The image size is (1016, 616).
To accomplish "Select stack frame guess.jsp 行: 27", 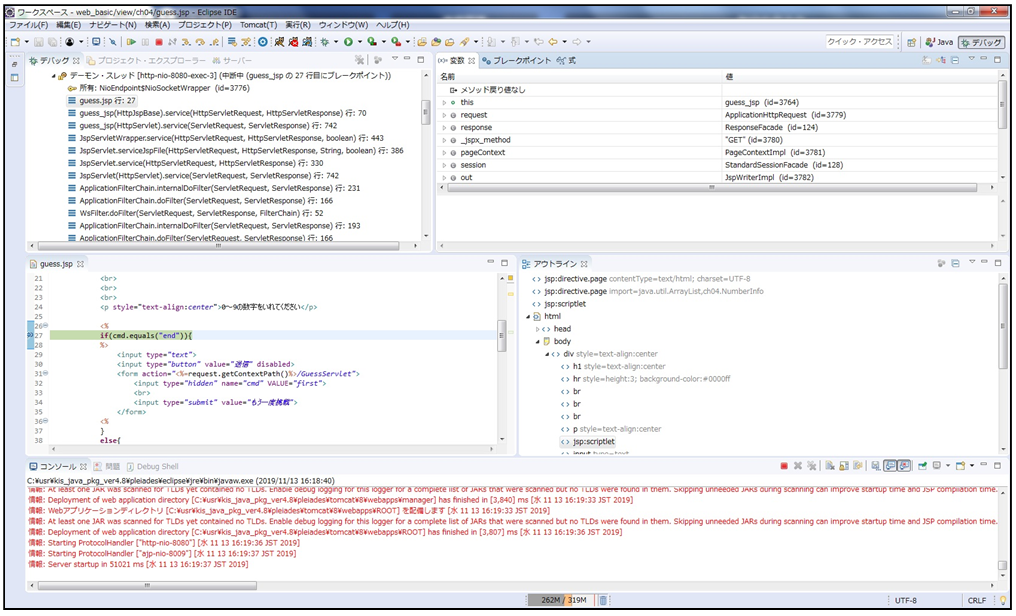I will 107,101.
